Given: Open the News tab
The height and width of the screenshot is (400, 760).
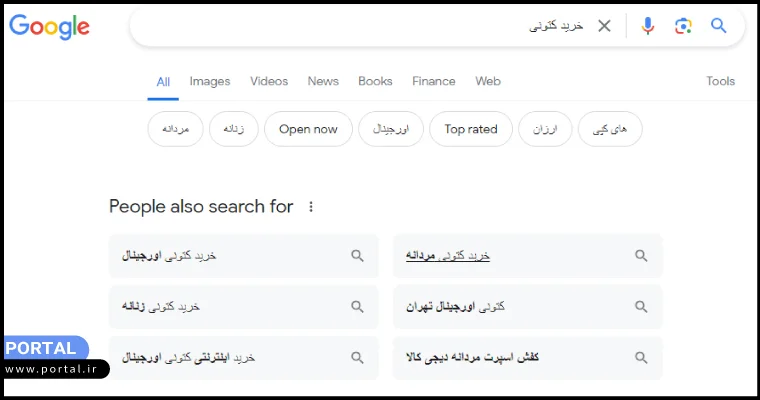Looking at the screenshot, I should [323, 81].
